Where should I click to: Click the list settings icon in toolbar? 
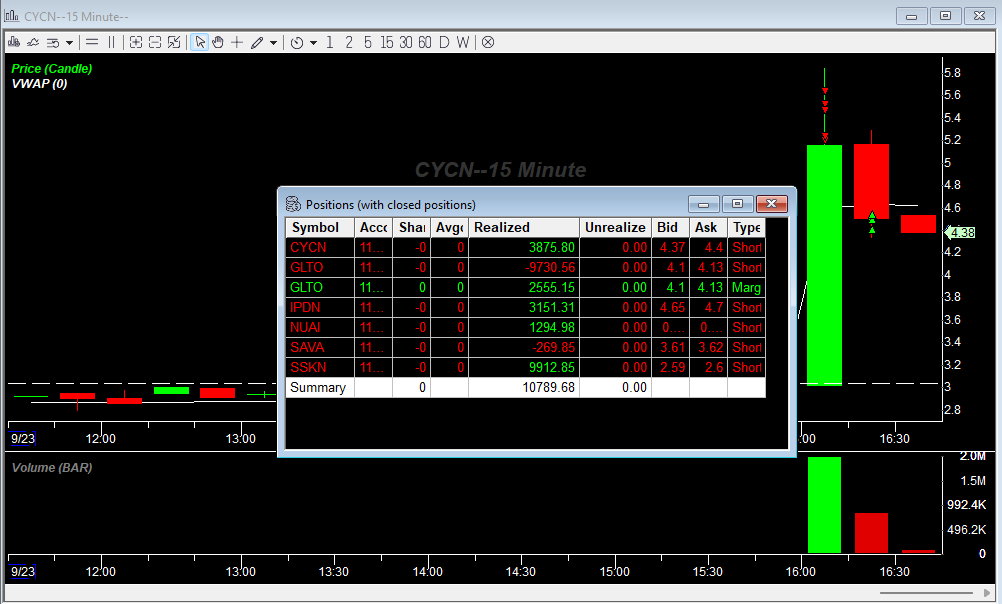pos(53,42)
